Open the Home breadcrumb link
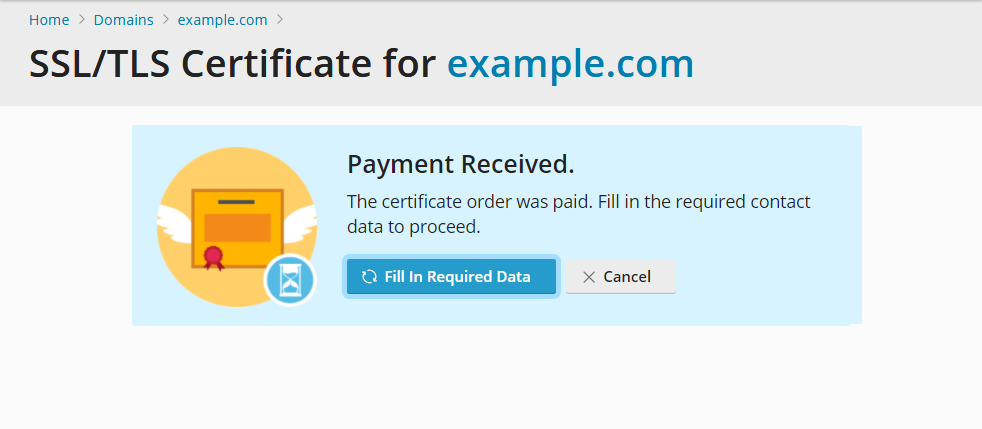 pyautogui.click(x=49, y=20)
